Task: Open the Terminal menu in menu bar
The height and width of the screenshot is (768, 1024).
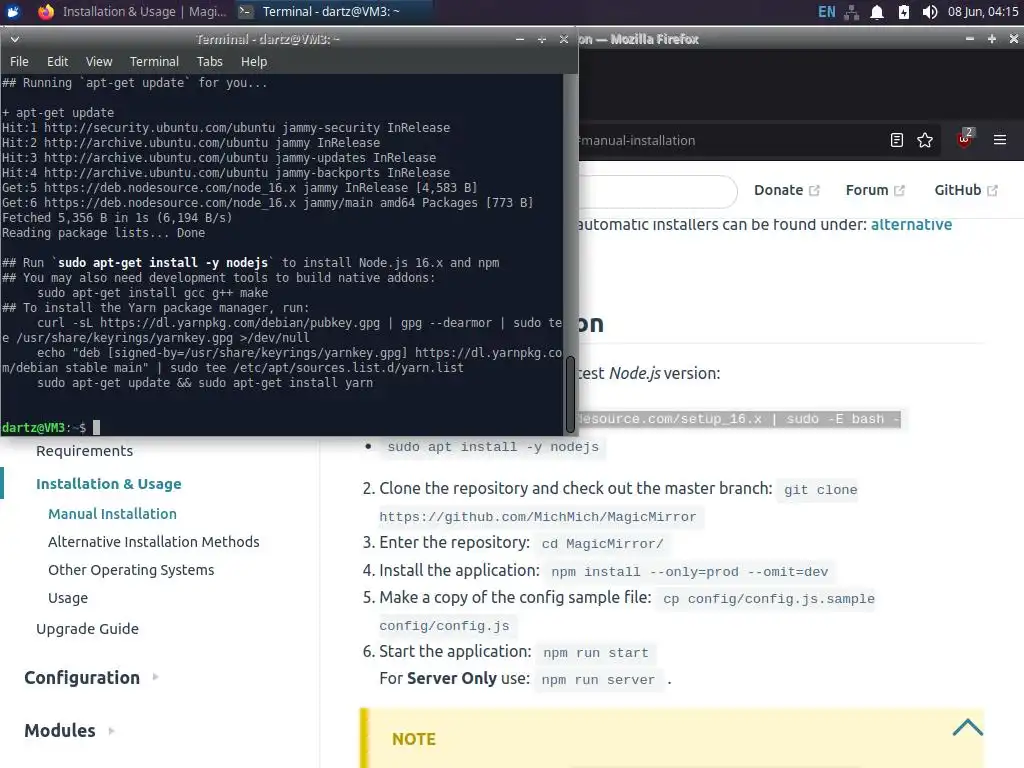Action: click(154, 61)
